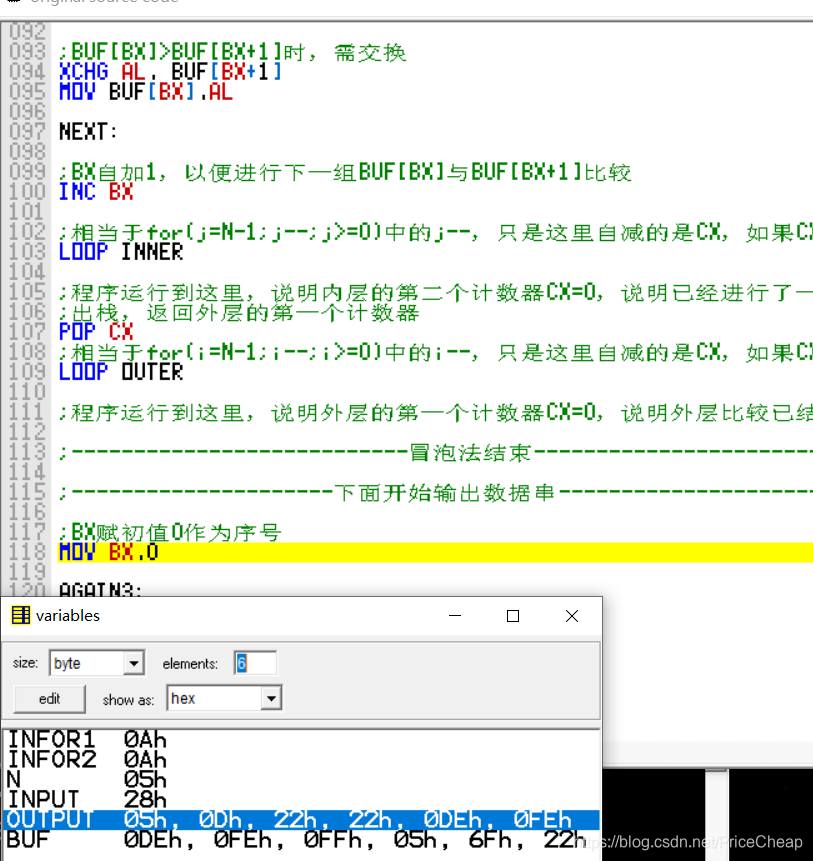Viewport: 813px width, 861px height.
Task: Click the variables window table icon
Action: point(21,616)
